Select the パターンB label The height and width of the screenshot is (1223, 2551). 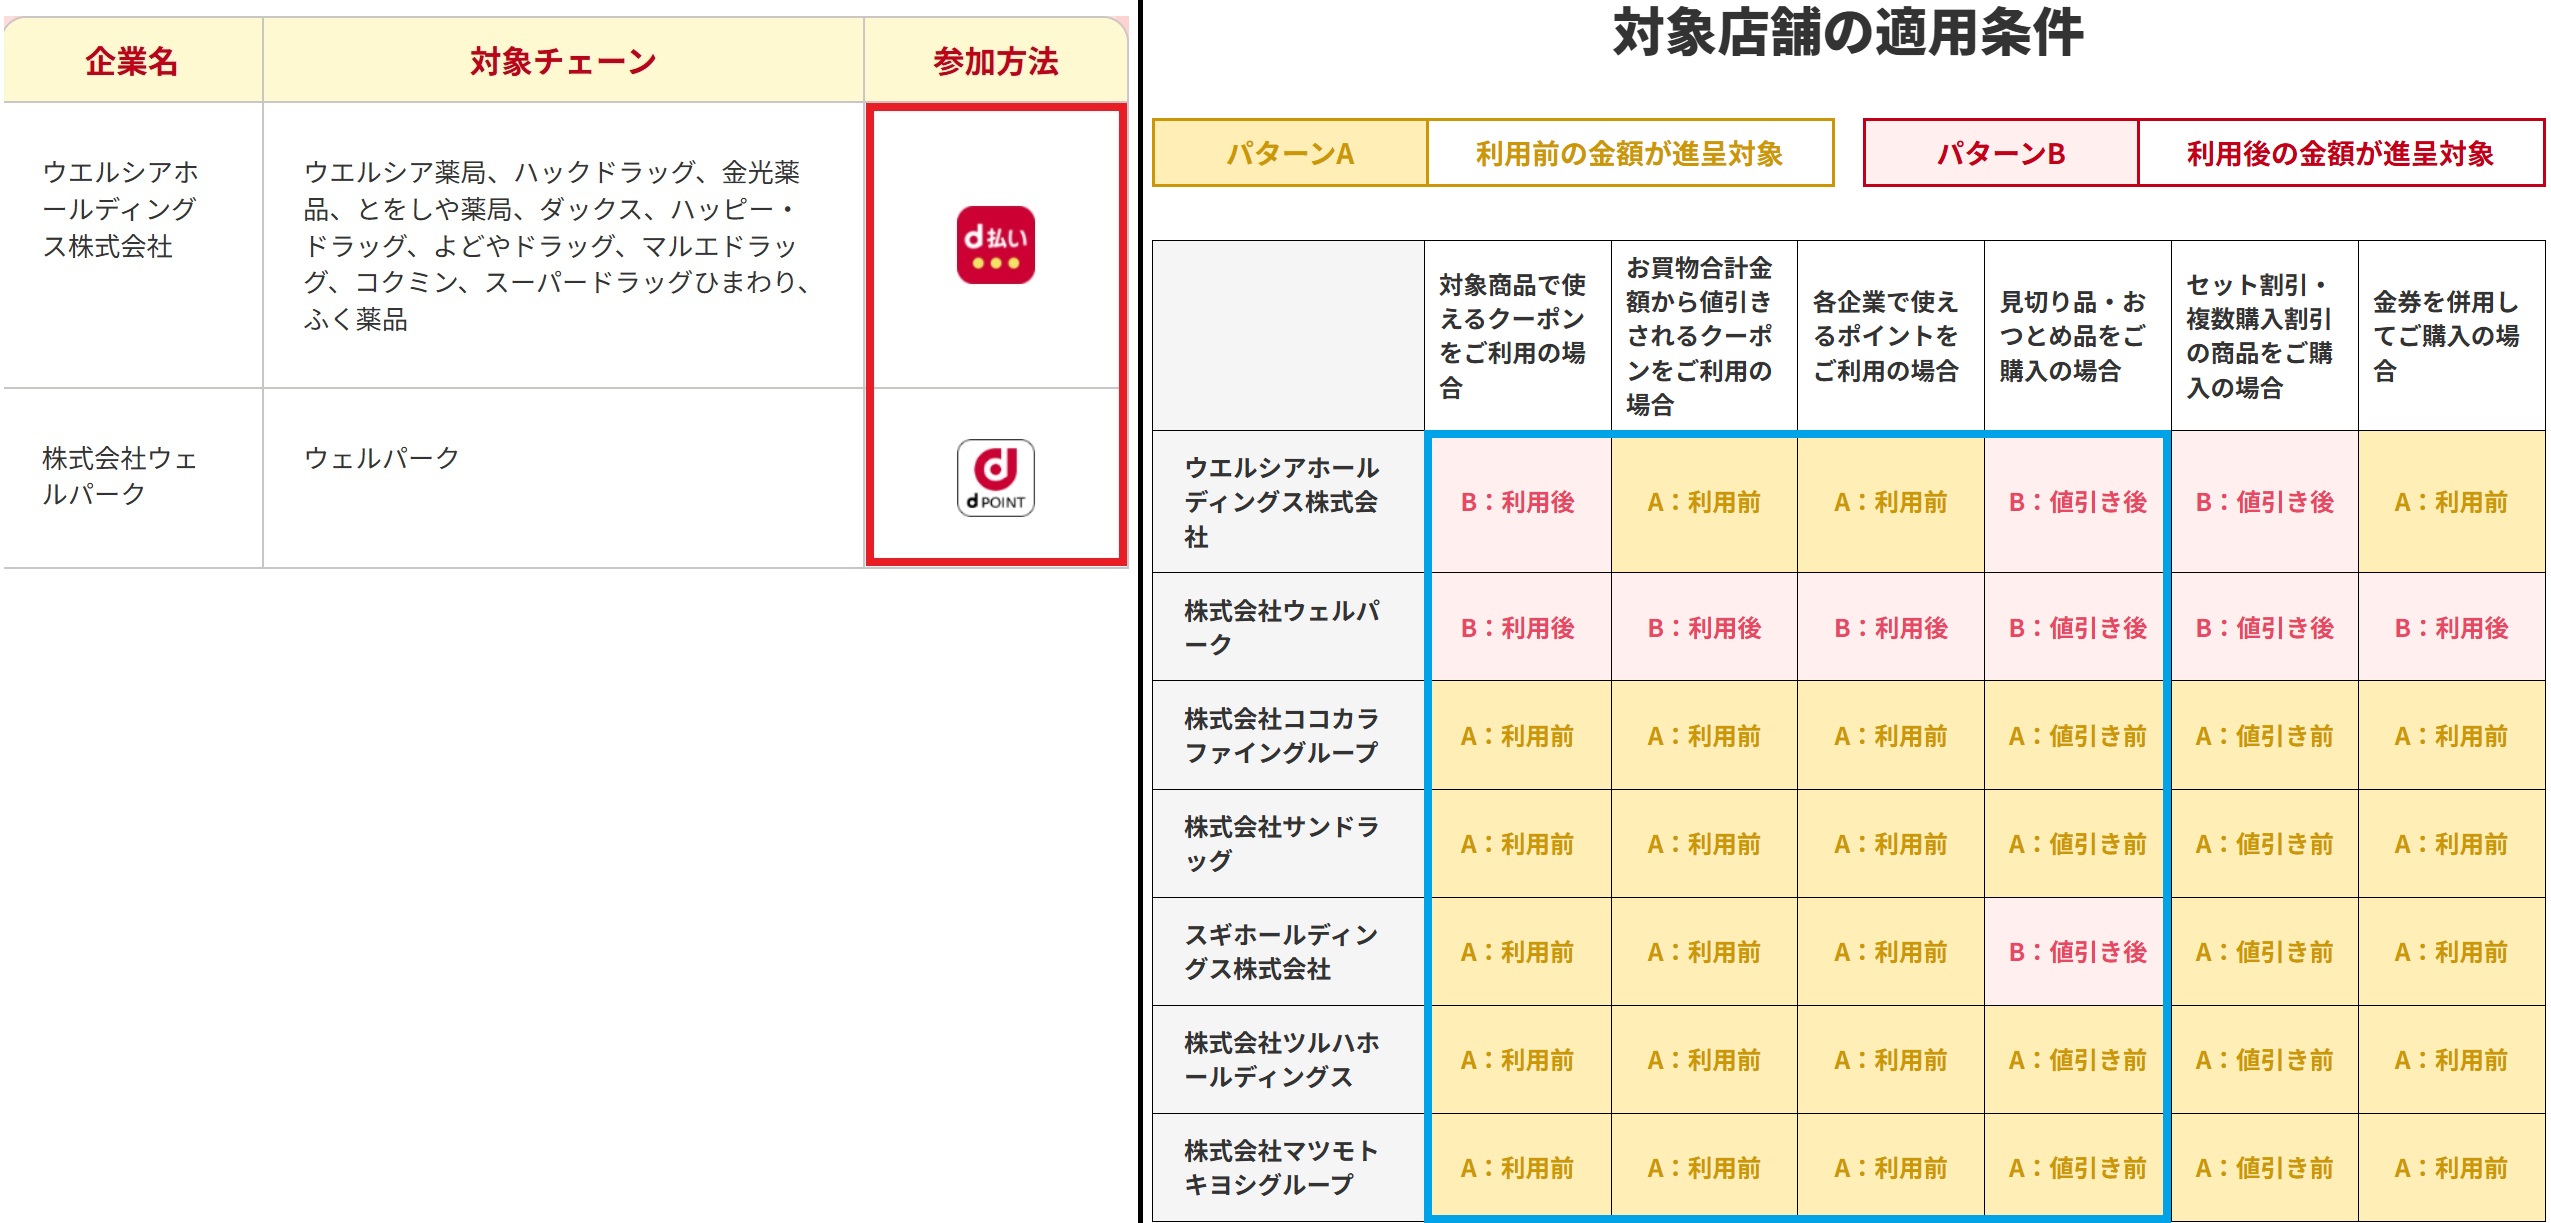2000,153
